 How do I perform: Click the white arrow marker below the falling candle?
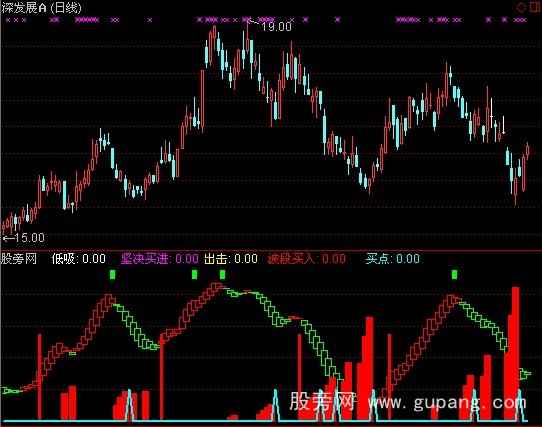(x=504, y=125)
